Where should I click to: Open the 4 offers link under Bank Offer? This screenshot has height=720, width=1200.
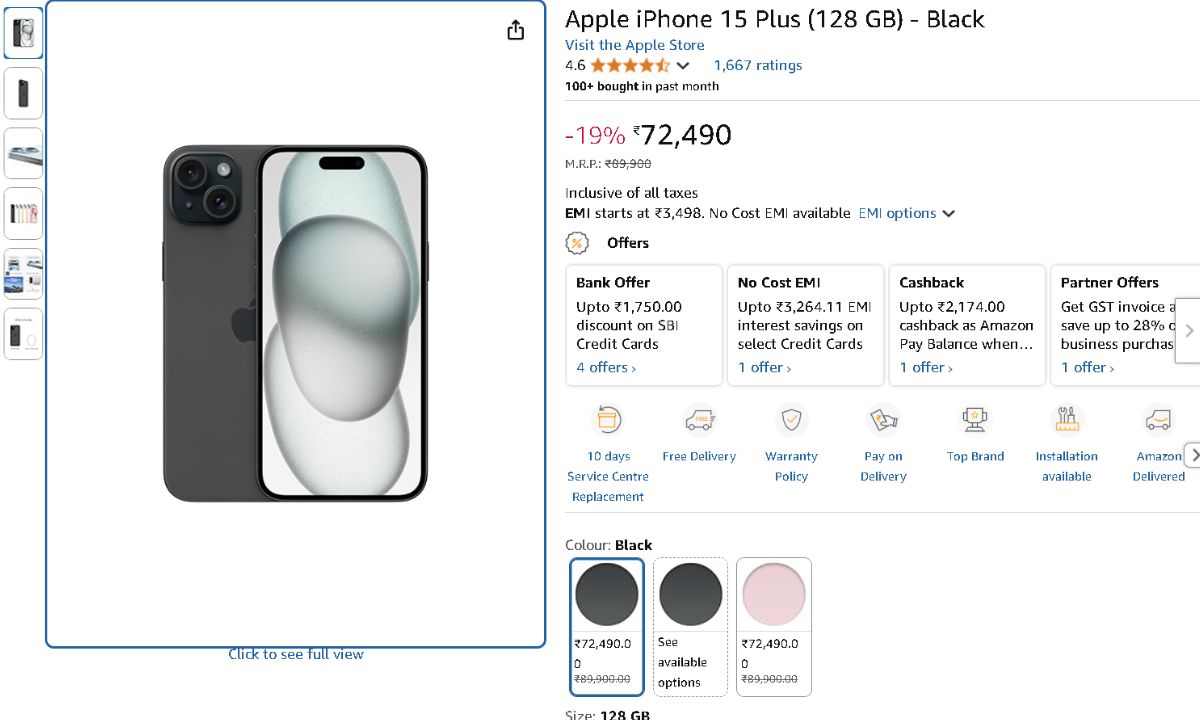click(x=606, y=367)
